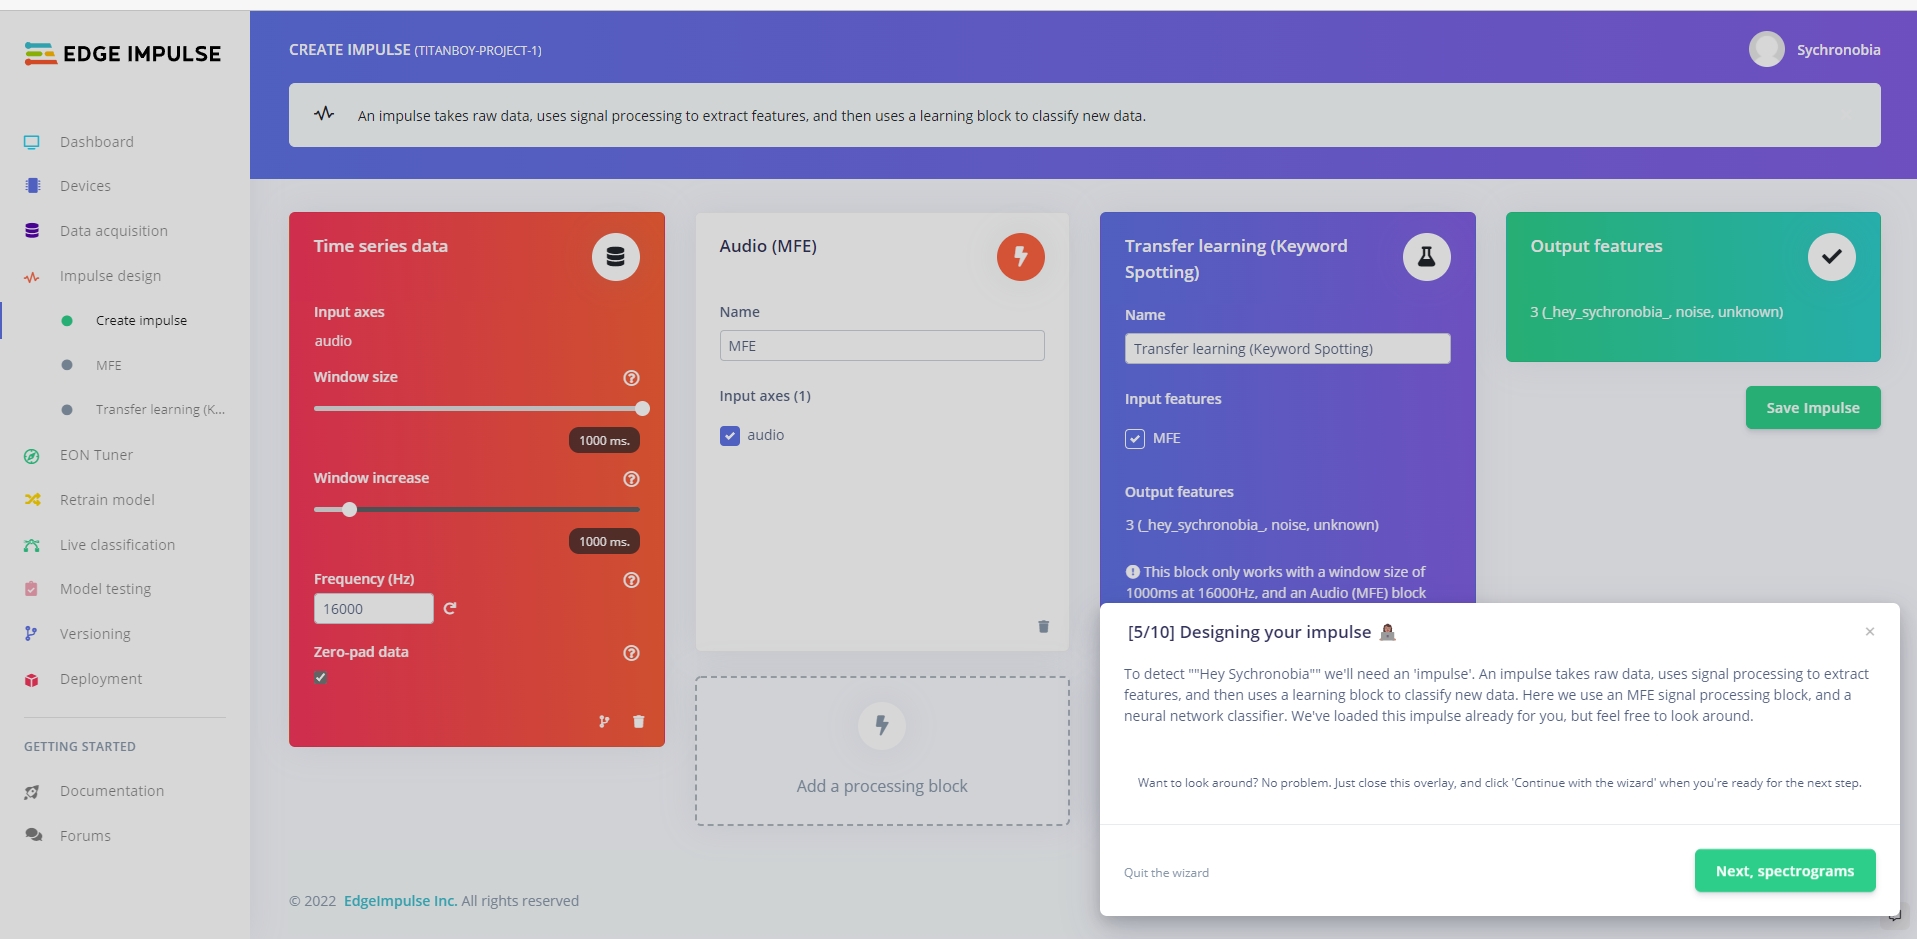Go to EON Tuner in sidebar
Image resolution: width=1917 pixels, height=939 pixels.
pos(96,455)
